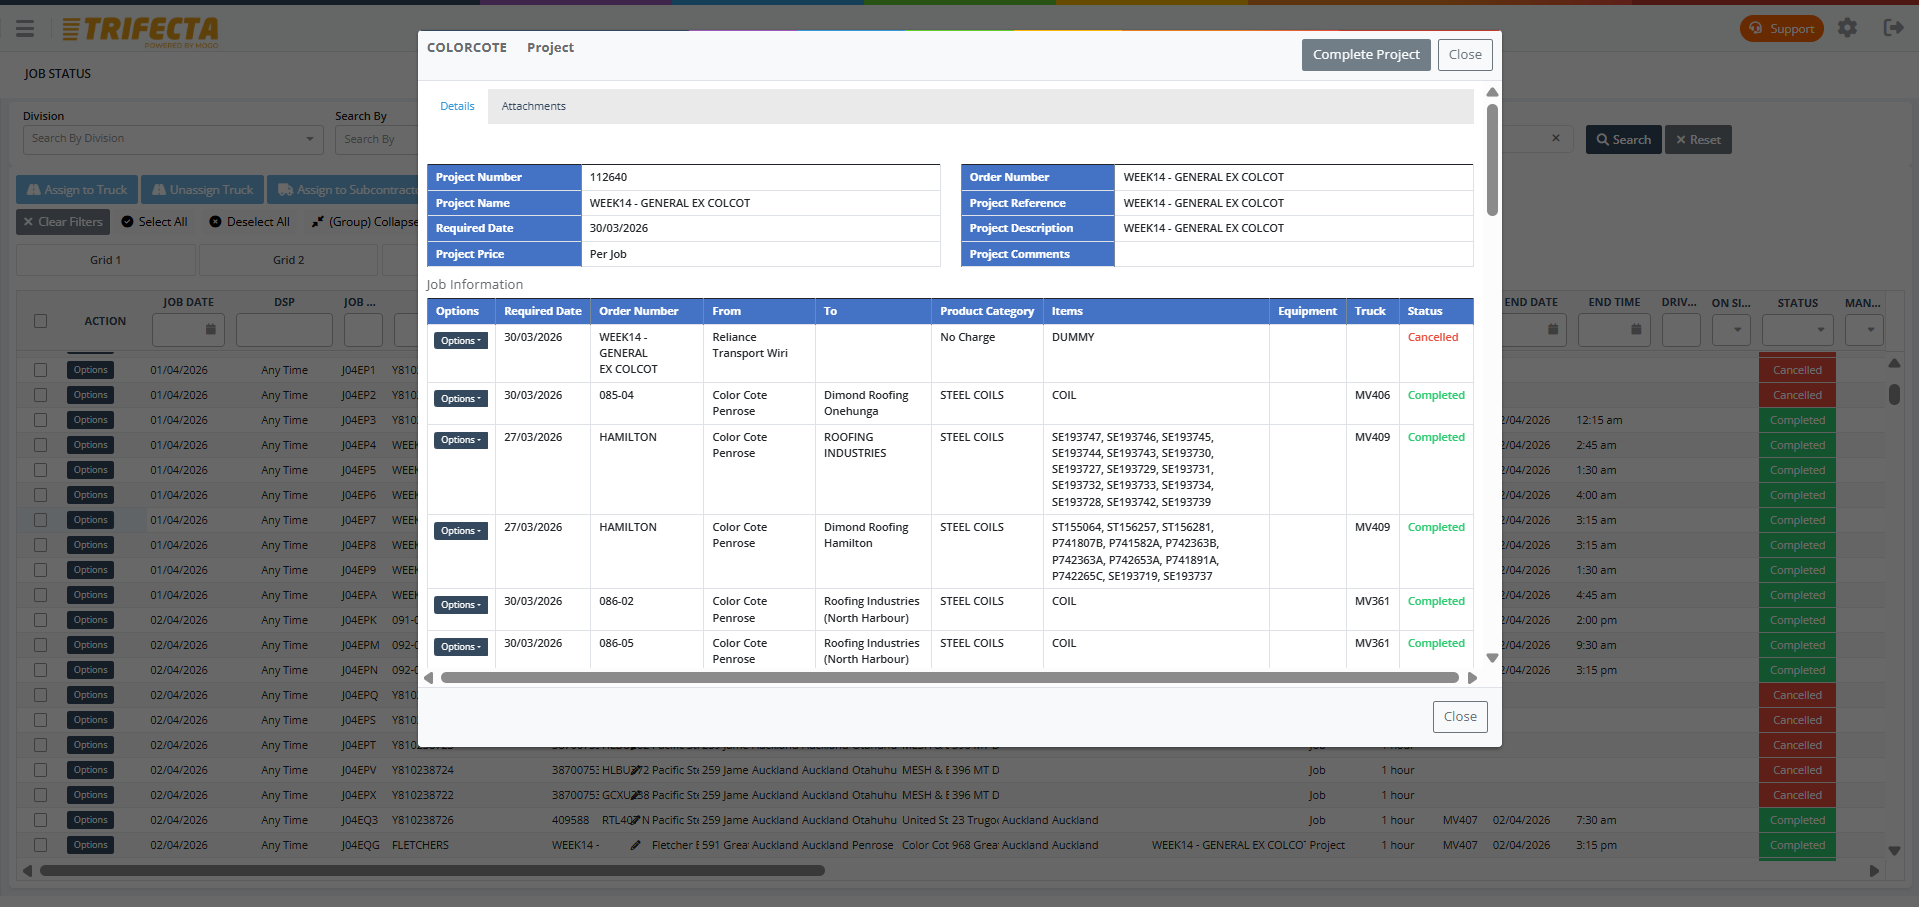Click the job grid's horizontal scrollbar
Viewport: 1919px width, 907px height.
(x=432, y=871)
